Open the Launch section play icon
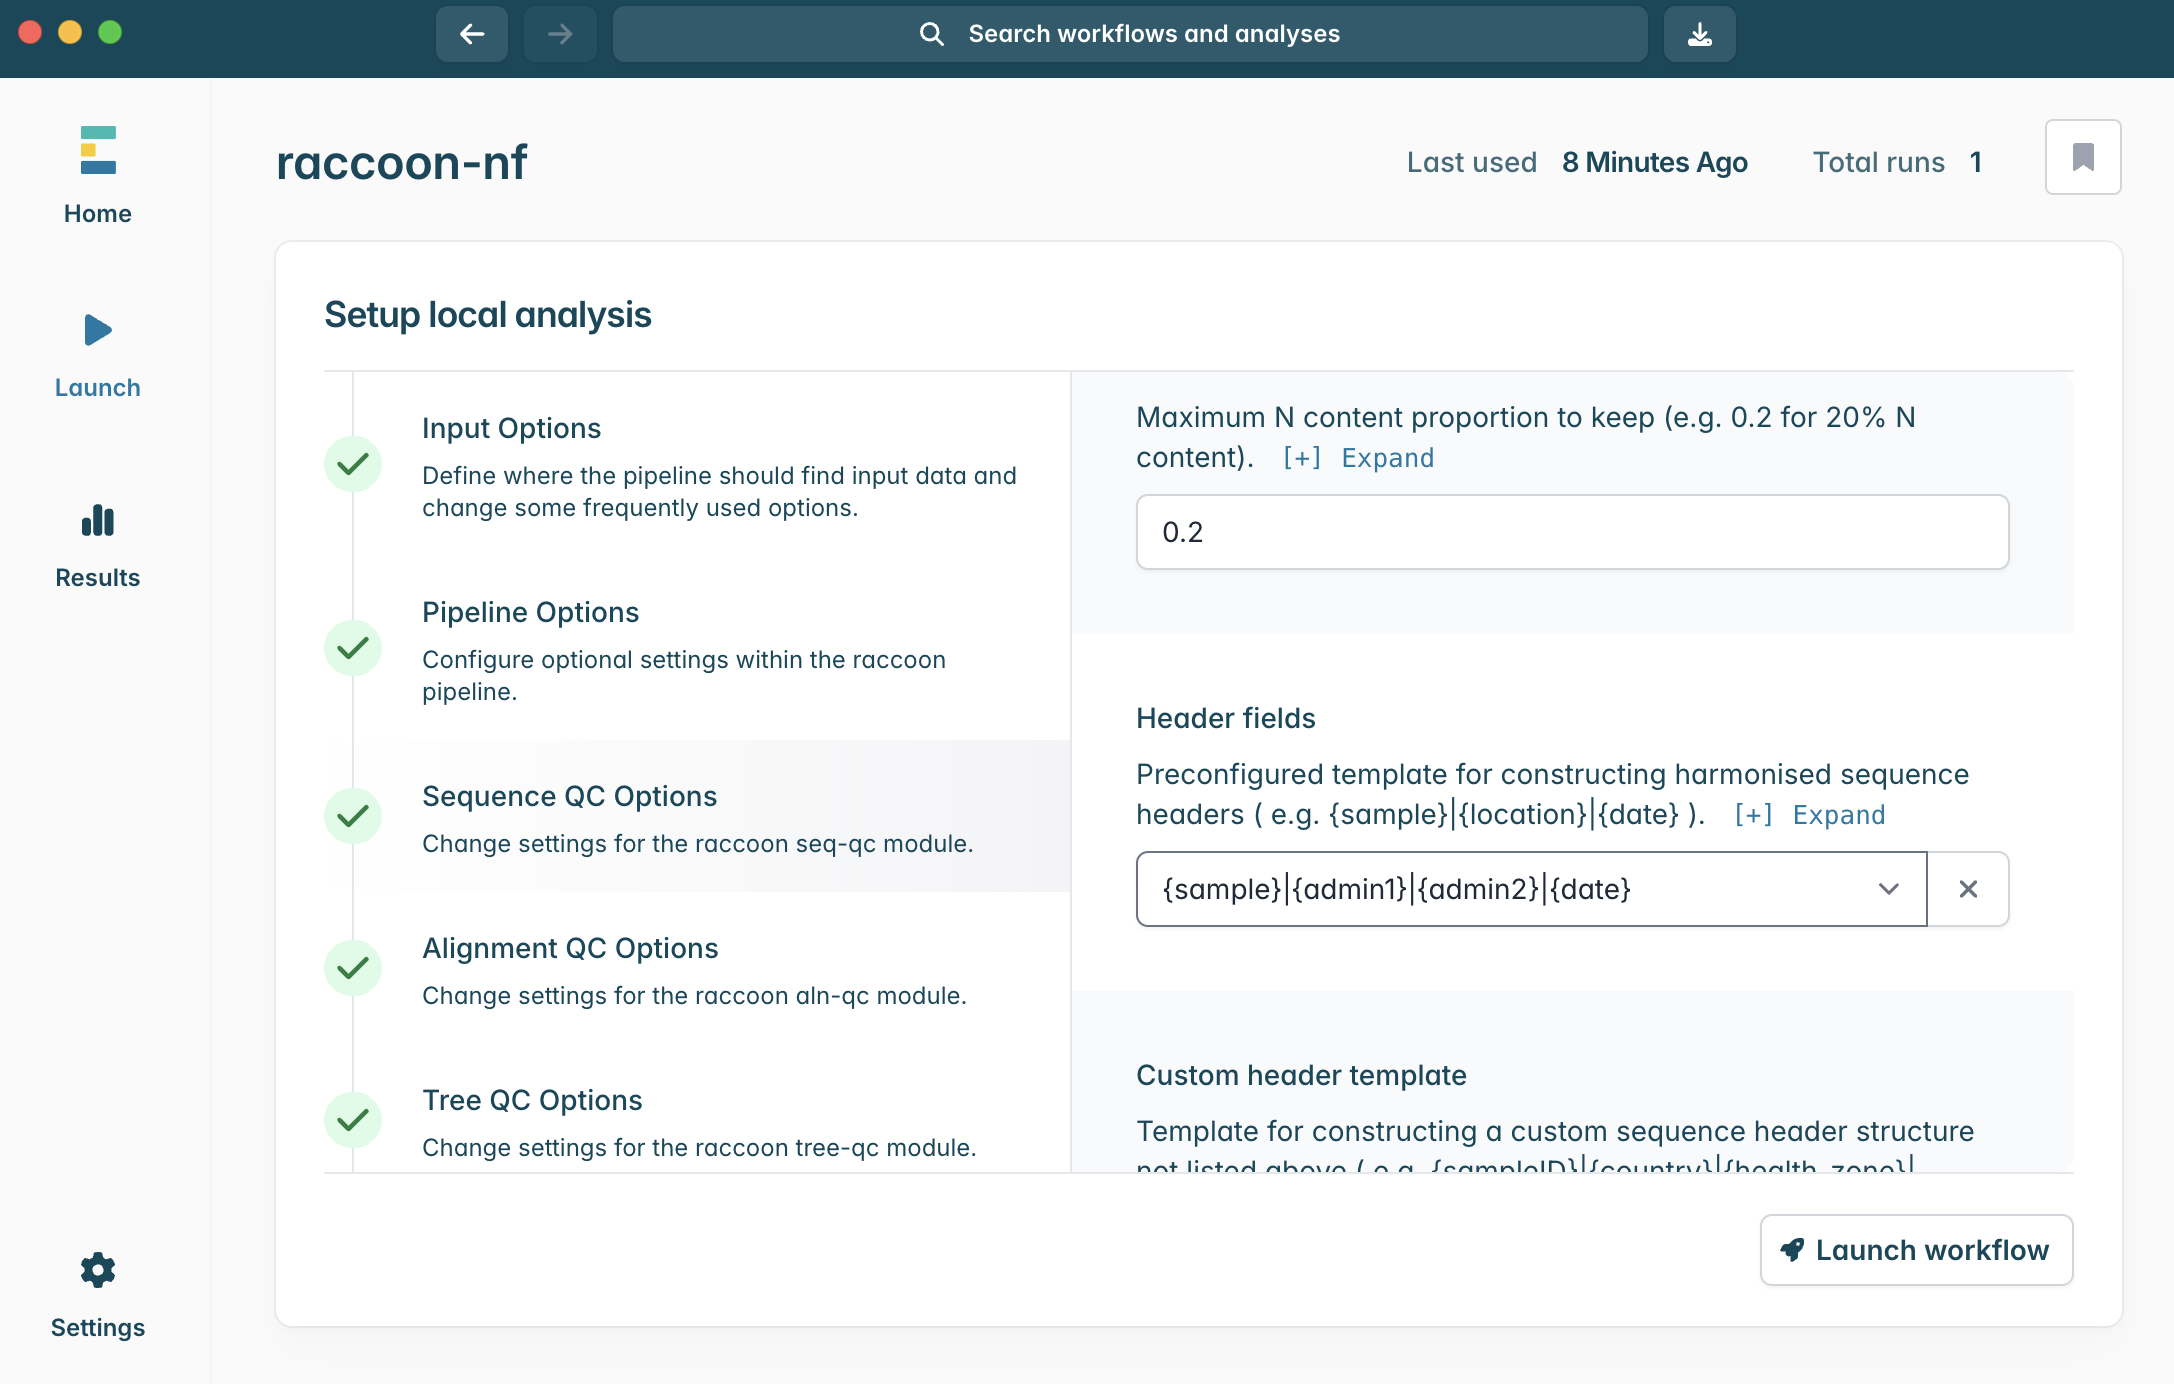 pyautogui.click(x=98, y=330)
